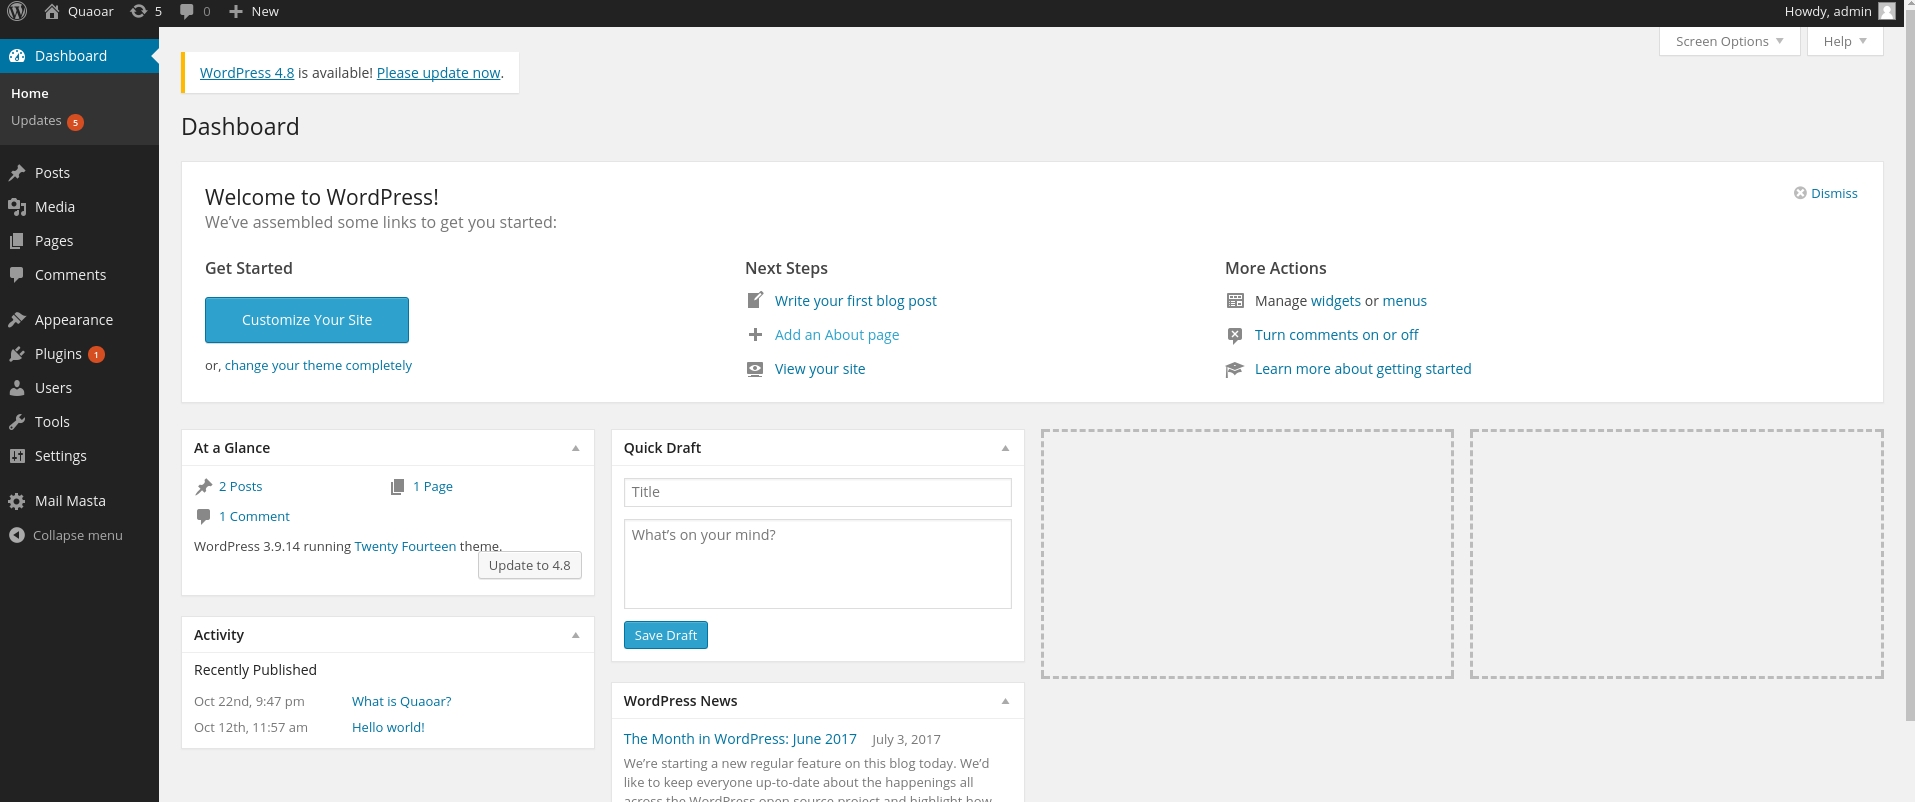The image size is (1915, 802).
Task: Click Customize Your Site button
Action: (307, 320)
